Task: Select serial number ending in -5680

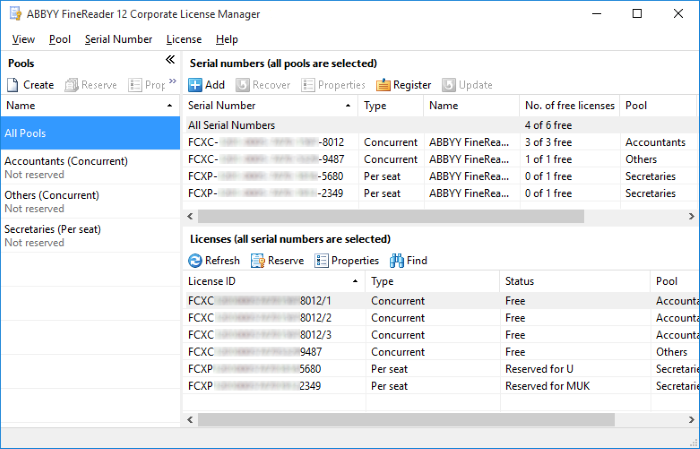Action: pos(440,176)
